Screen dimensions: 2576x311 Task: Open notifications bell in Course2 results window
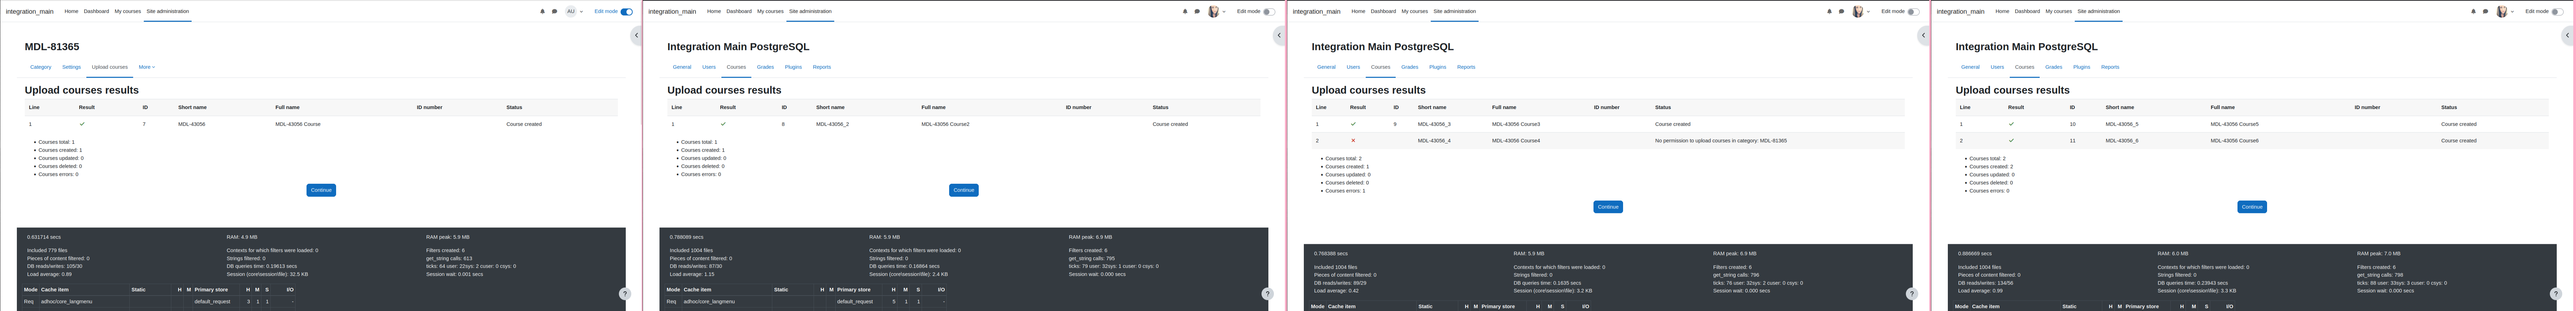point(1185,12)
